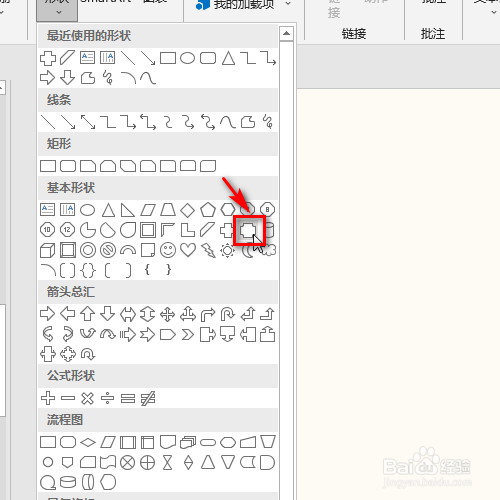The height and width of the screenshot is (500, 500).
Task: Select the Flowchart Connector circle
Action: click(48, 462)
